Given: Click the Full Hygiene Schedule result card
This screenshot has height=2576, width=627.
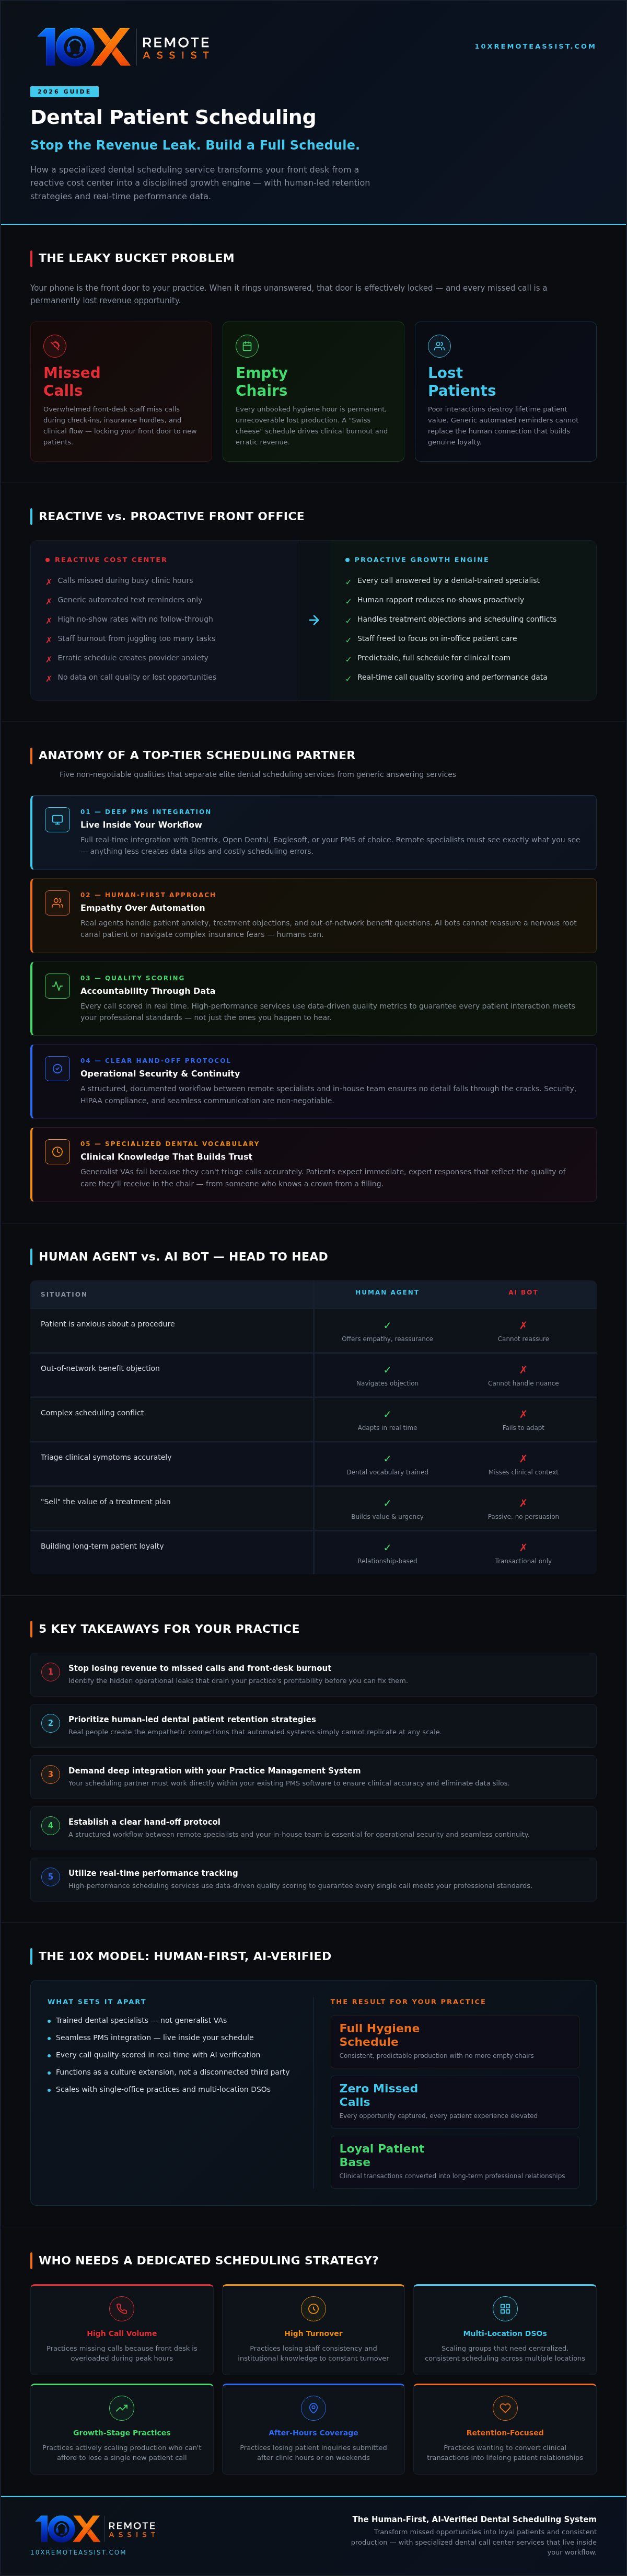Looking at the screenshot, I should coord(455,2041).
